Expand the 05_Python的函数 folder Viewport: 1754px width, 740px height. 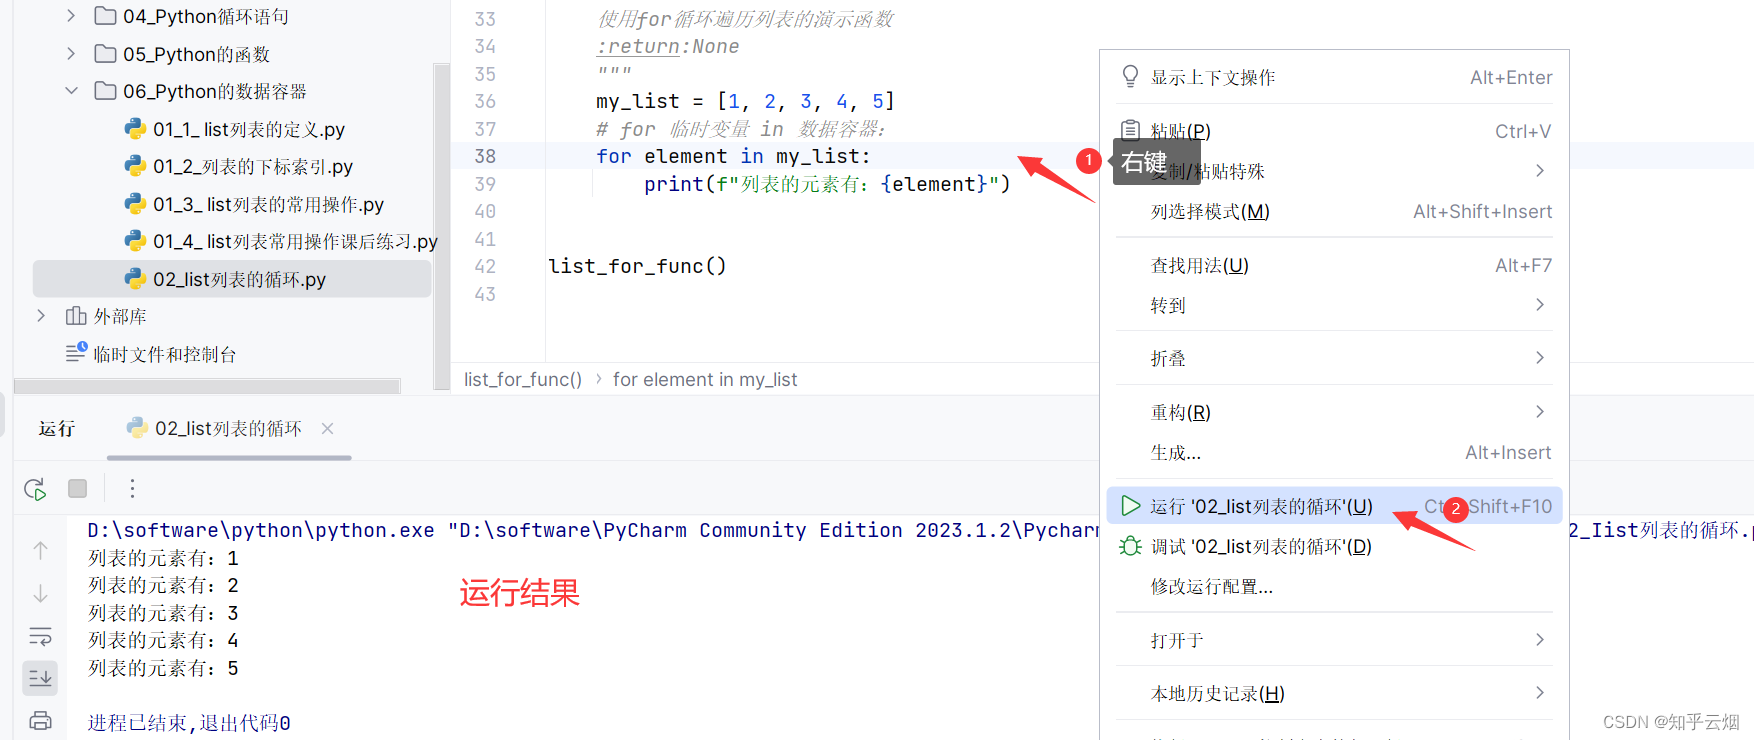70,53
